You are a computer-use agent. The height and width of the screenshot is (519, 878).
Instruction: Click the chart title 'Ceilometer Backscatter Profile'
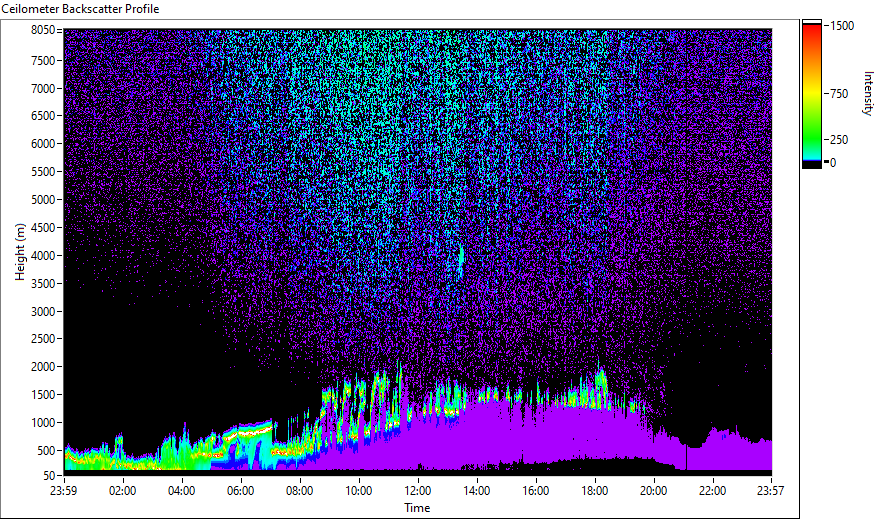coord(80,9)
